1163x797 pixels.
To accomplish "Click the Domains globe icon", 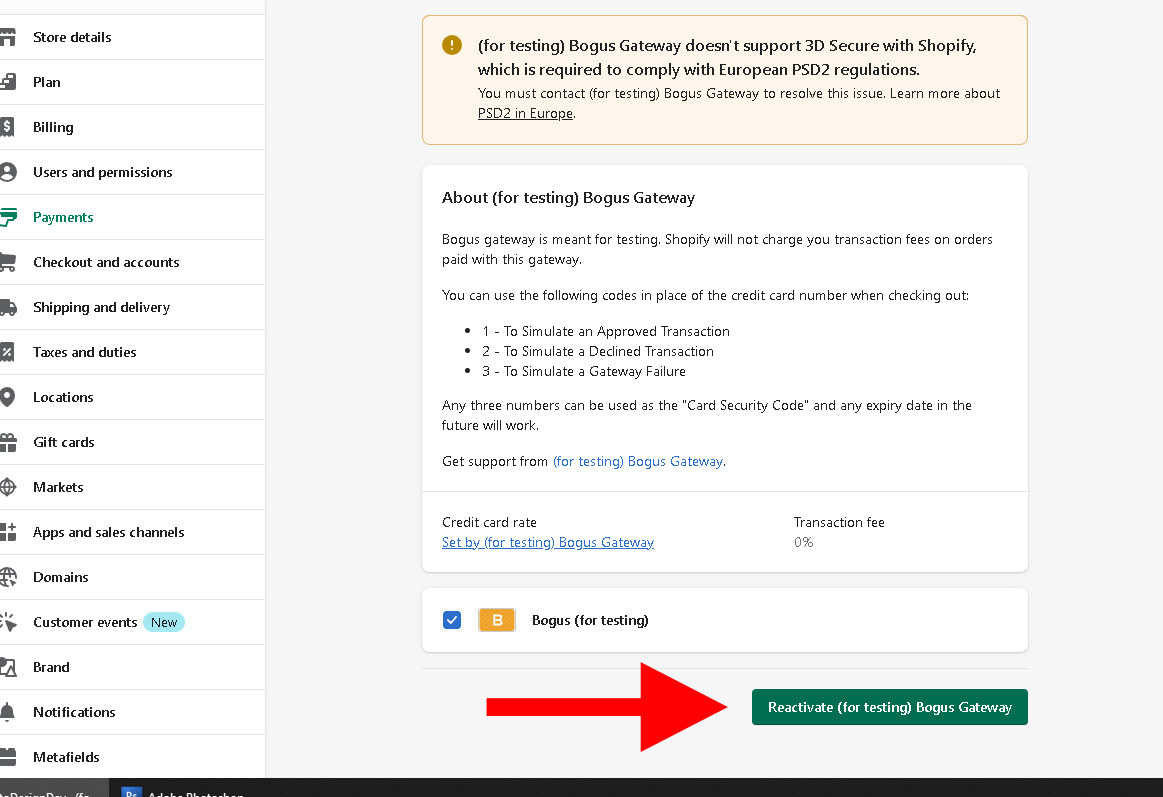I will click(x=8, y=577).
